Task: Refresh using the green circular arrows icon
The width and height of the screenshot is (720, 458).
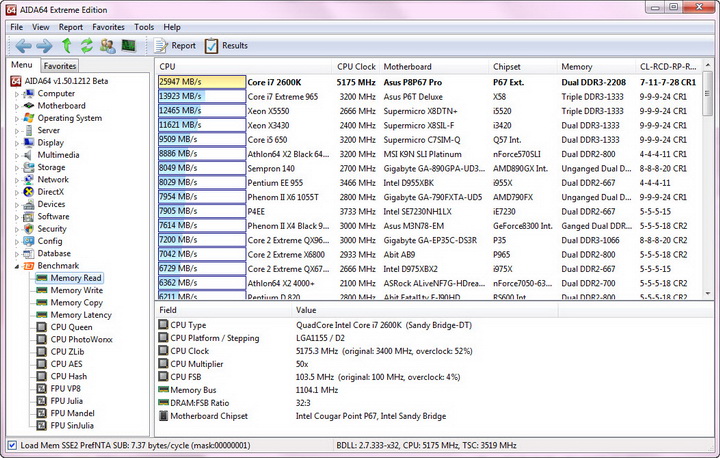Action: pos(87,45)
